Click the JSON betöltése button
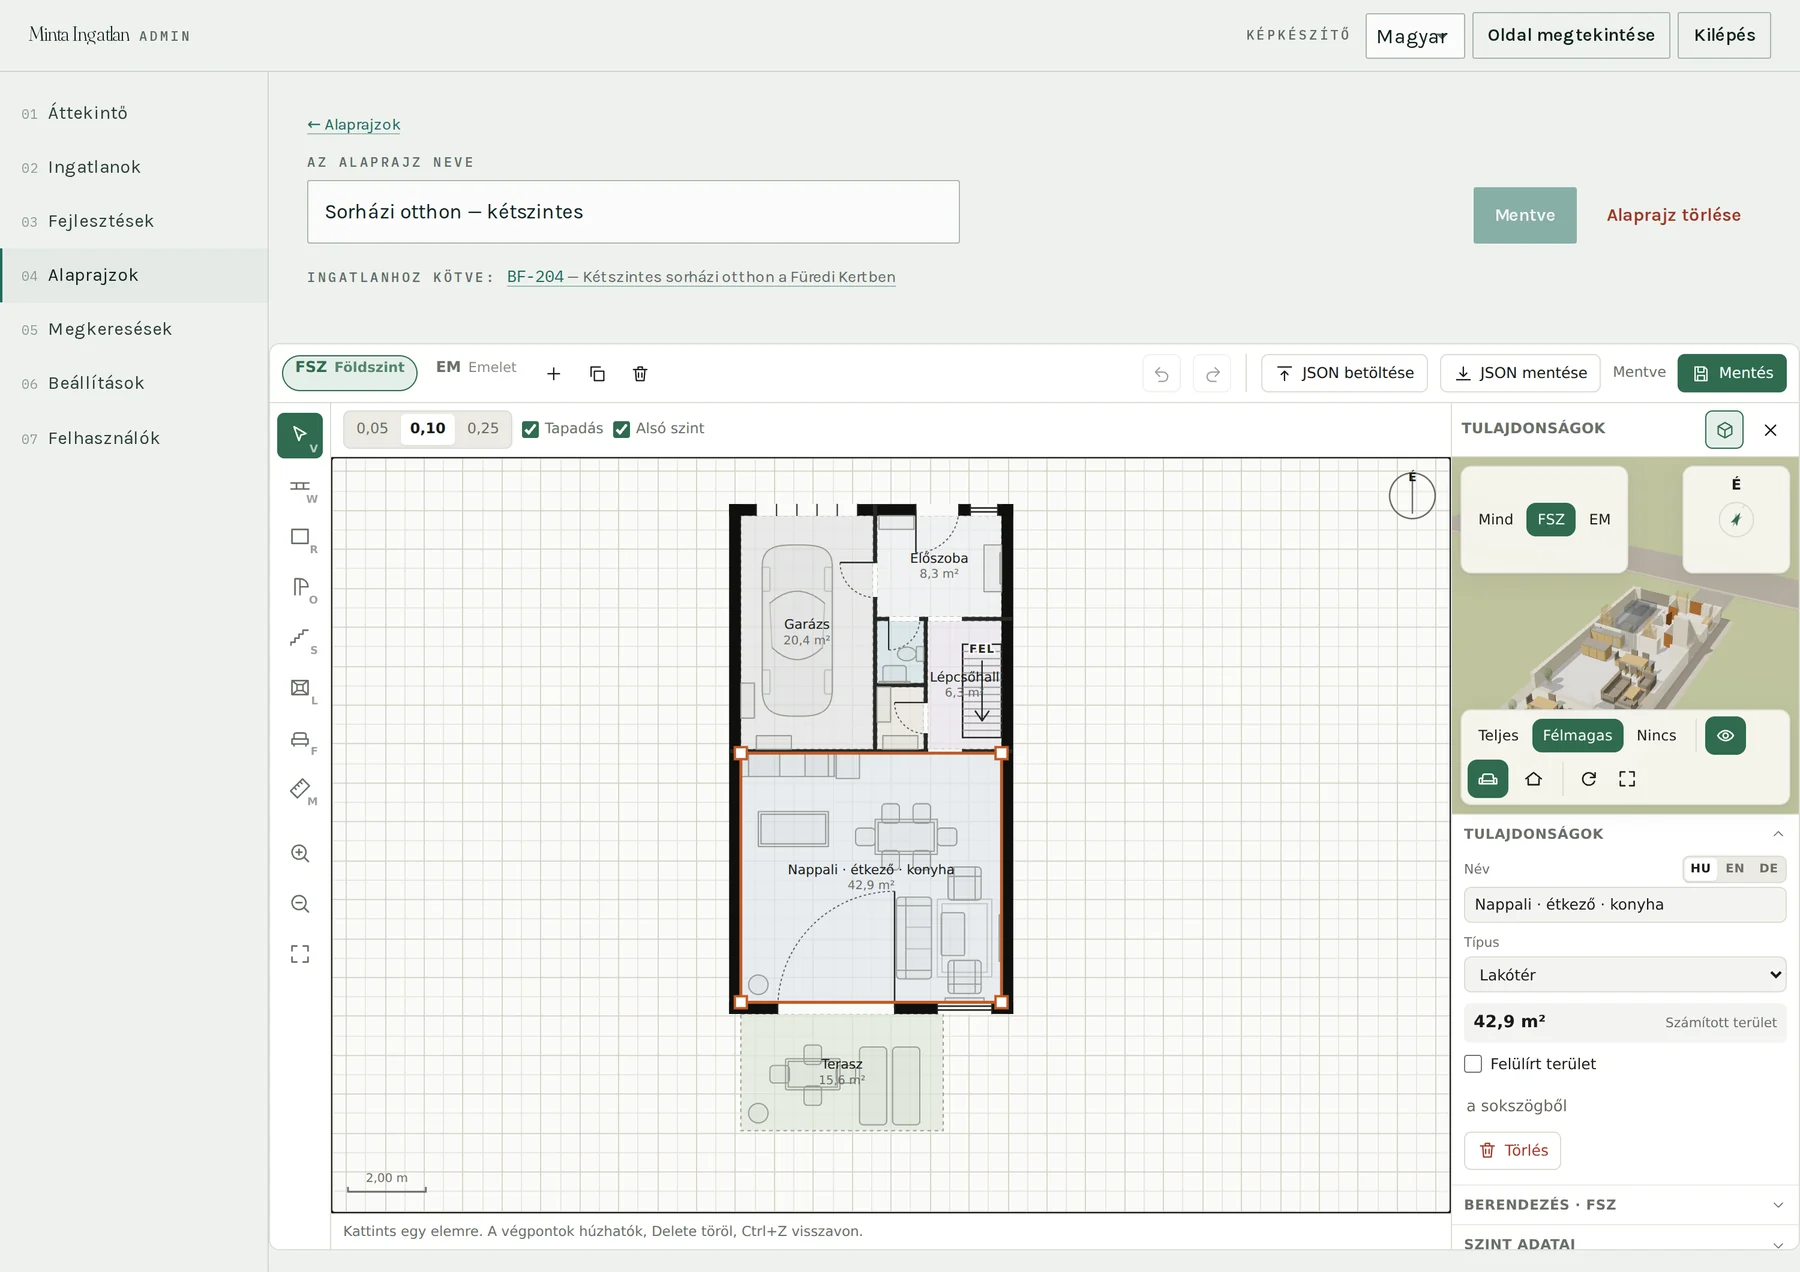1800x1272 pixels. pos(1344,373)
